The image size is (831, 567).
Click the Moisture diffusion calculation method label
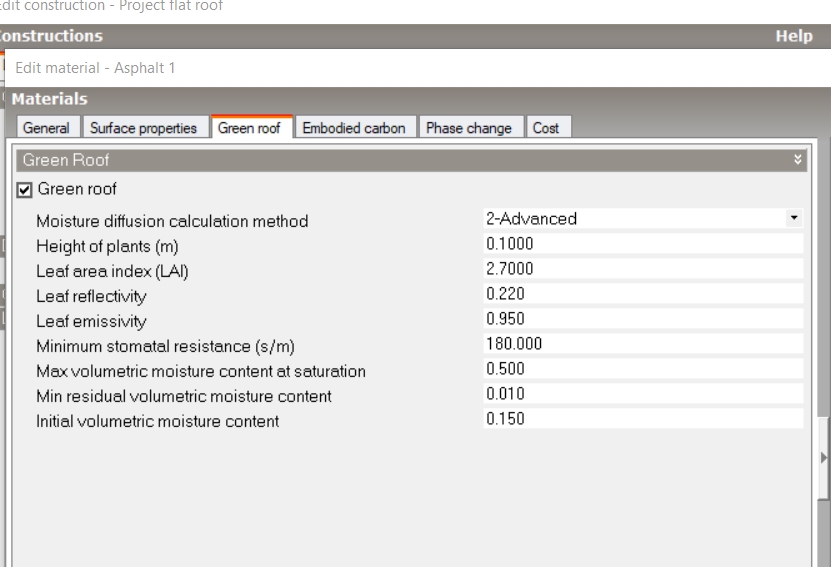click(x=172, y=221)
